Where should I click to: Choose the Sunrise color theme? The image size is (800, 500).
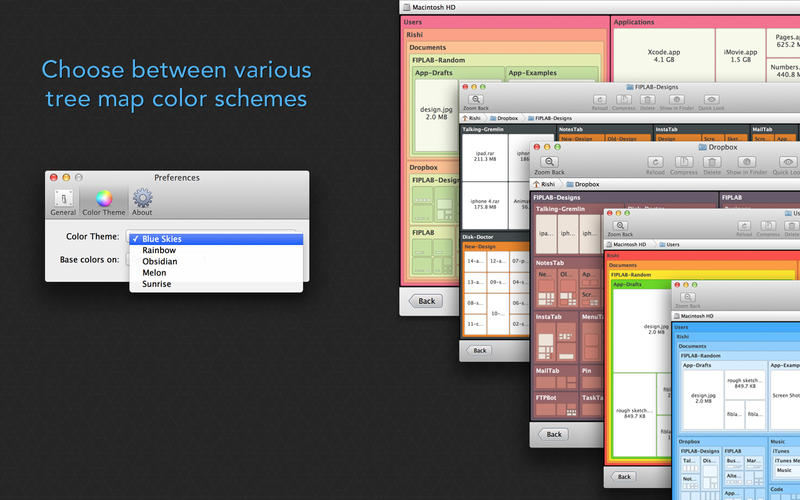(216, 284)
